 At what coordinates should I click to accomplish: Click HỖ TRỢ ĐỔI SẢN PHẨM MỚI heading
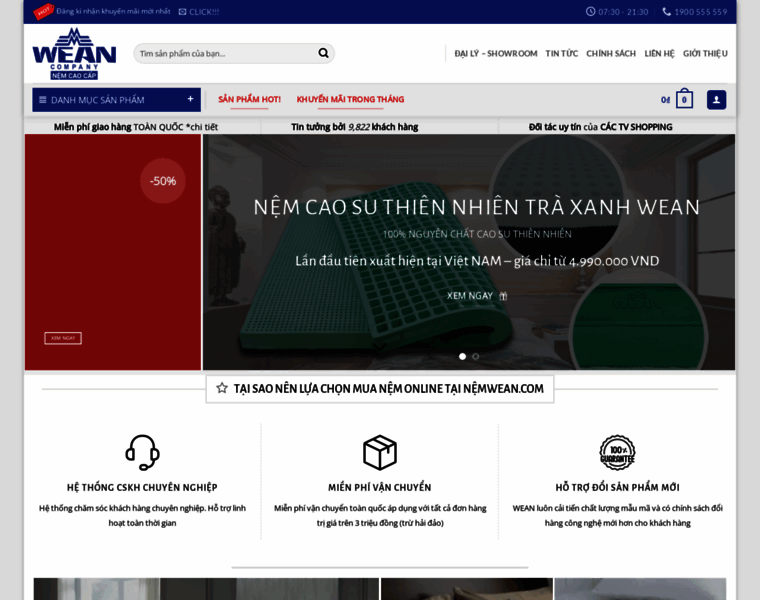(x=618, y=487)
